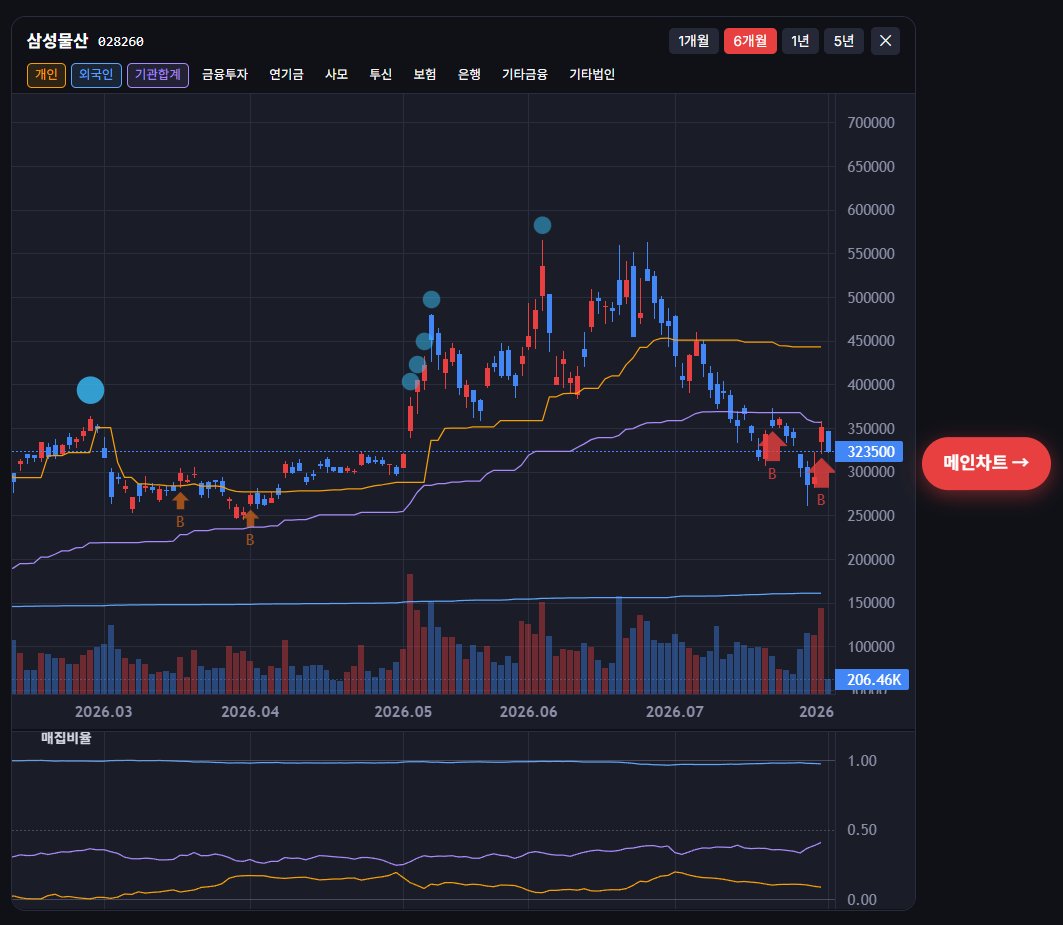Click the orange B buy arrow near 2026.04

[x=250, y=519]
